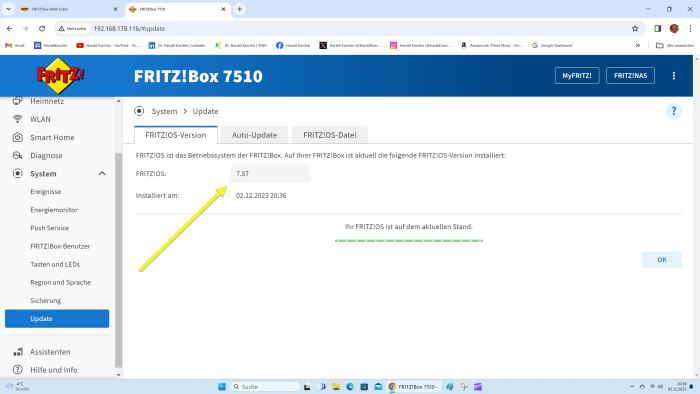
Task: Click the System breadcrumb link
Action: click(164, 111)
